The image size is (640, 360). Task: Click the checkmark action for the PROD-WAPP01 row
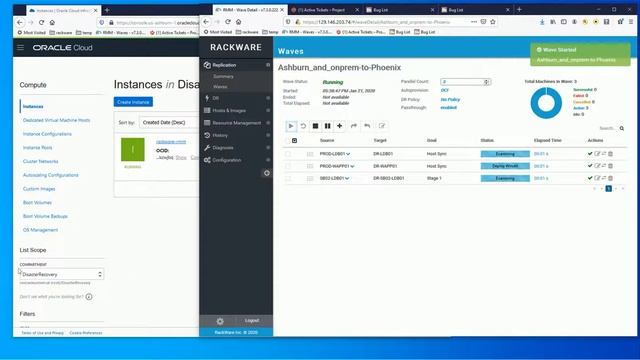[590, 166]
